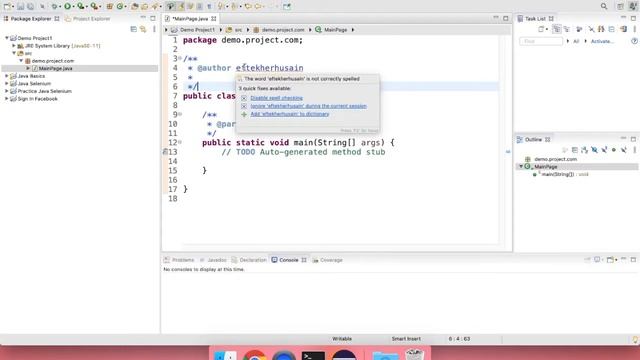Toggle Categorized view in Task List
Viewport: 640px width, 360px height.
point(556,29)
